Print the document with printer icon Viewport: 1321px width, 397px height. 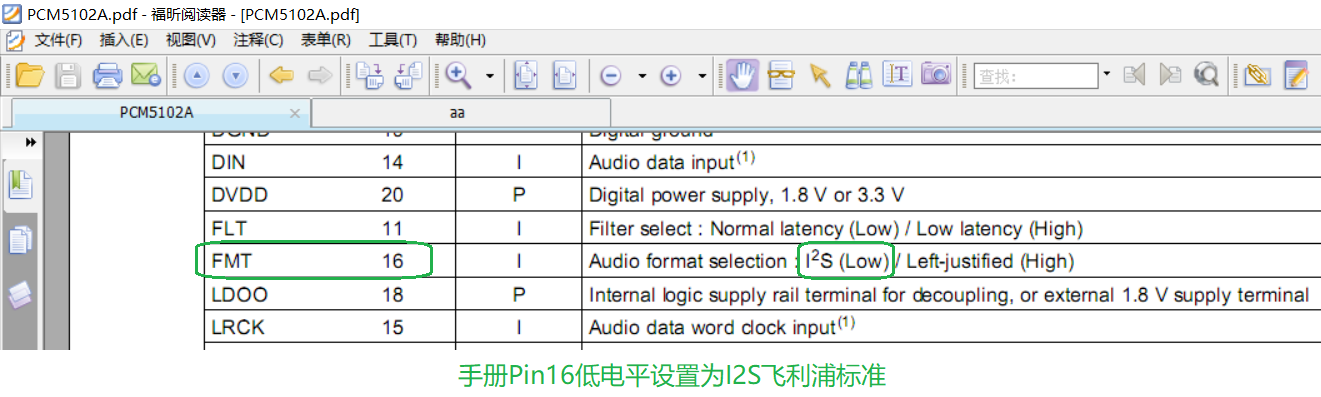pyautogui.click(x=107, y=75)
